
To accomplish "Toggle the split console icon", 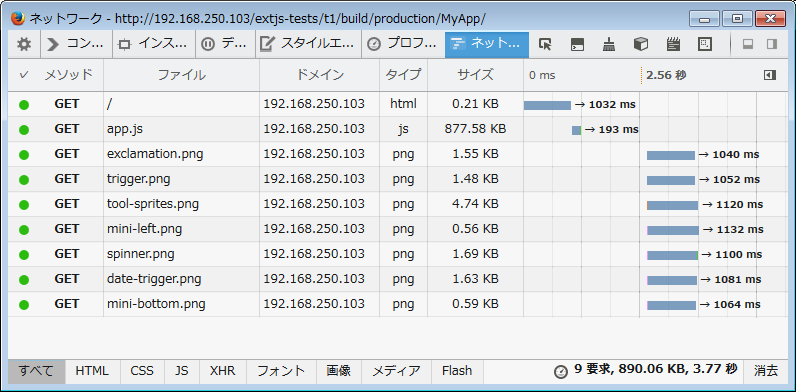I will click(577, 45).
